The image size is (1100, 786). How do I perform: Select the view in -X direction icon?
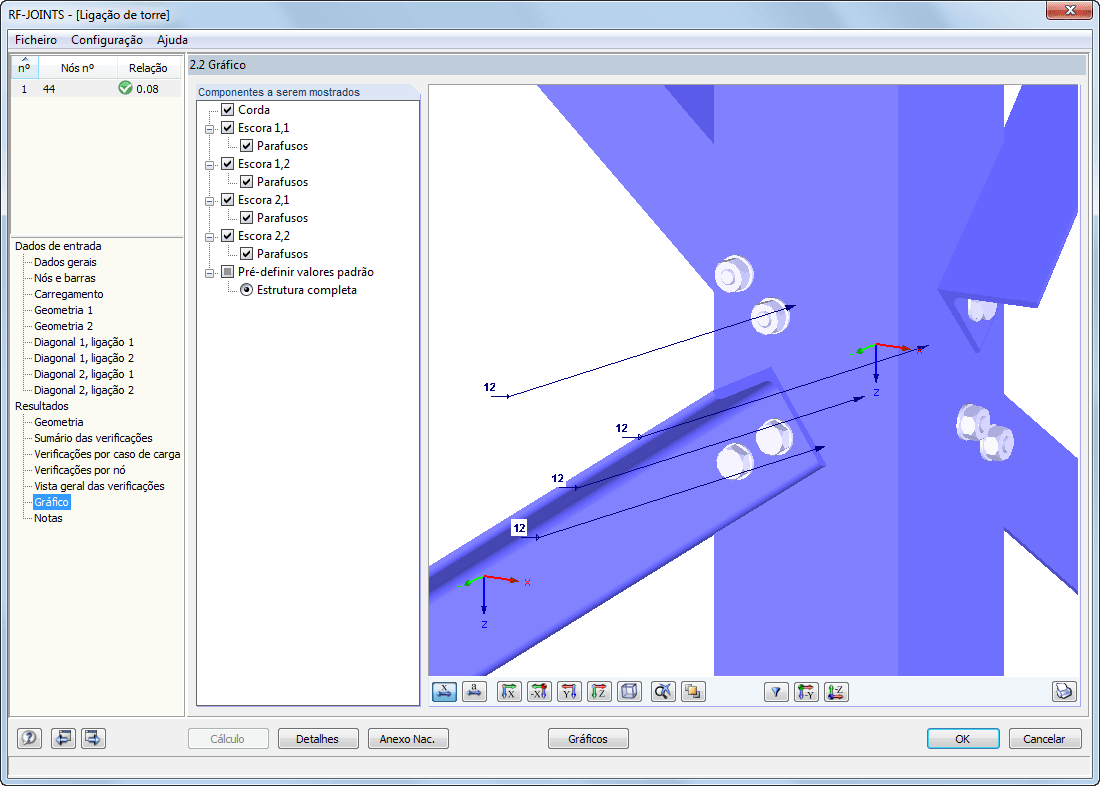538,691
